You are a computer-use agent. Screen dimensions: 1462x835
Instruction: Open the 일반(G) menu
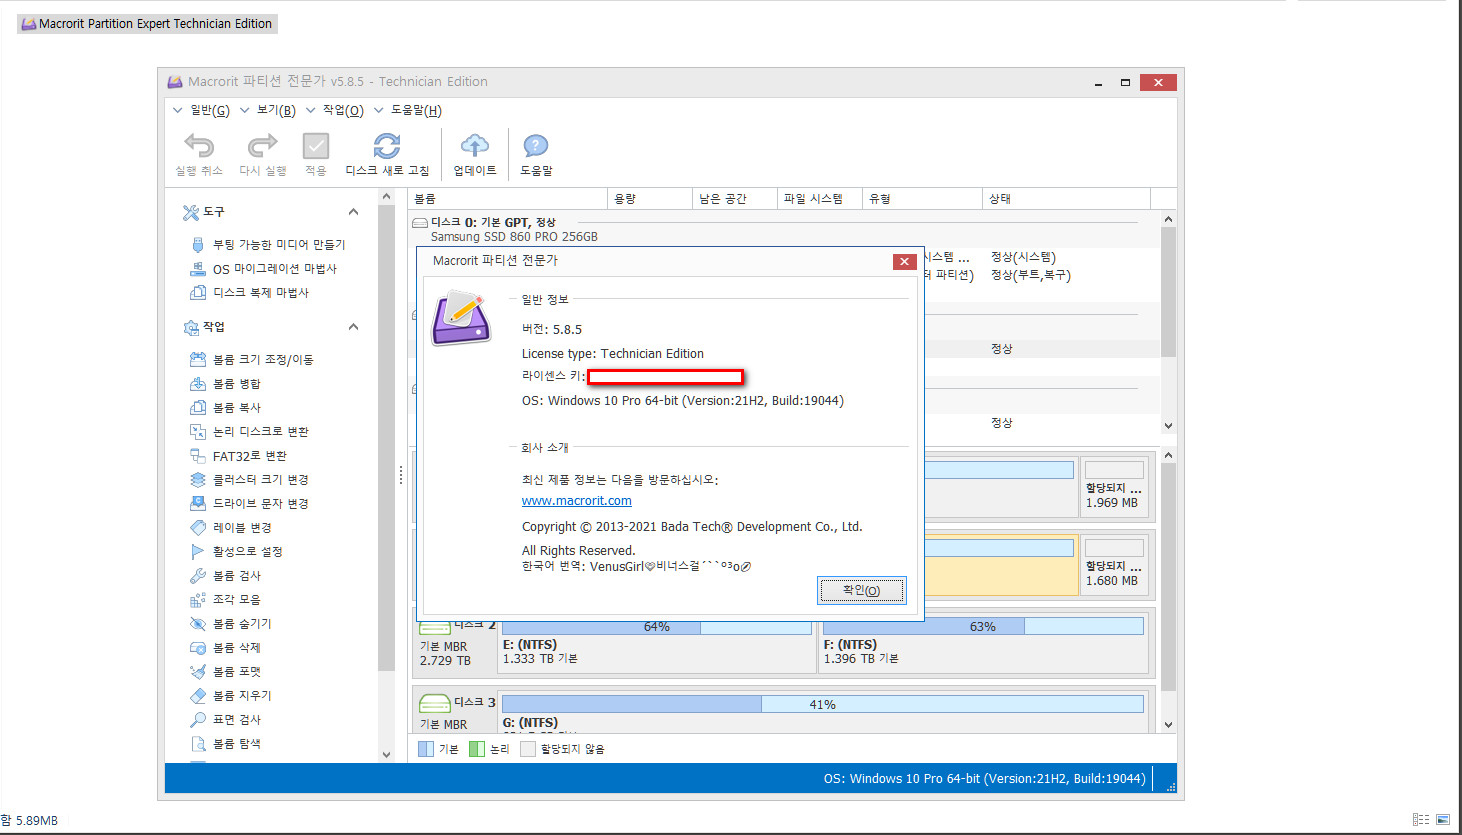[209, 110]
